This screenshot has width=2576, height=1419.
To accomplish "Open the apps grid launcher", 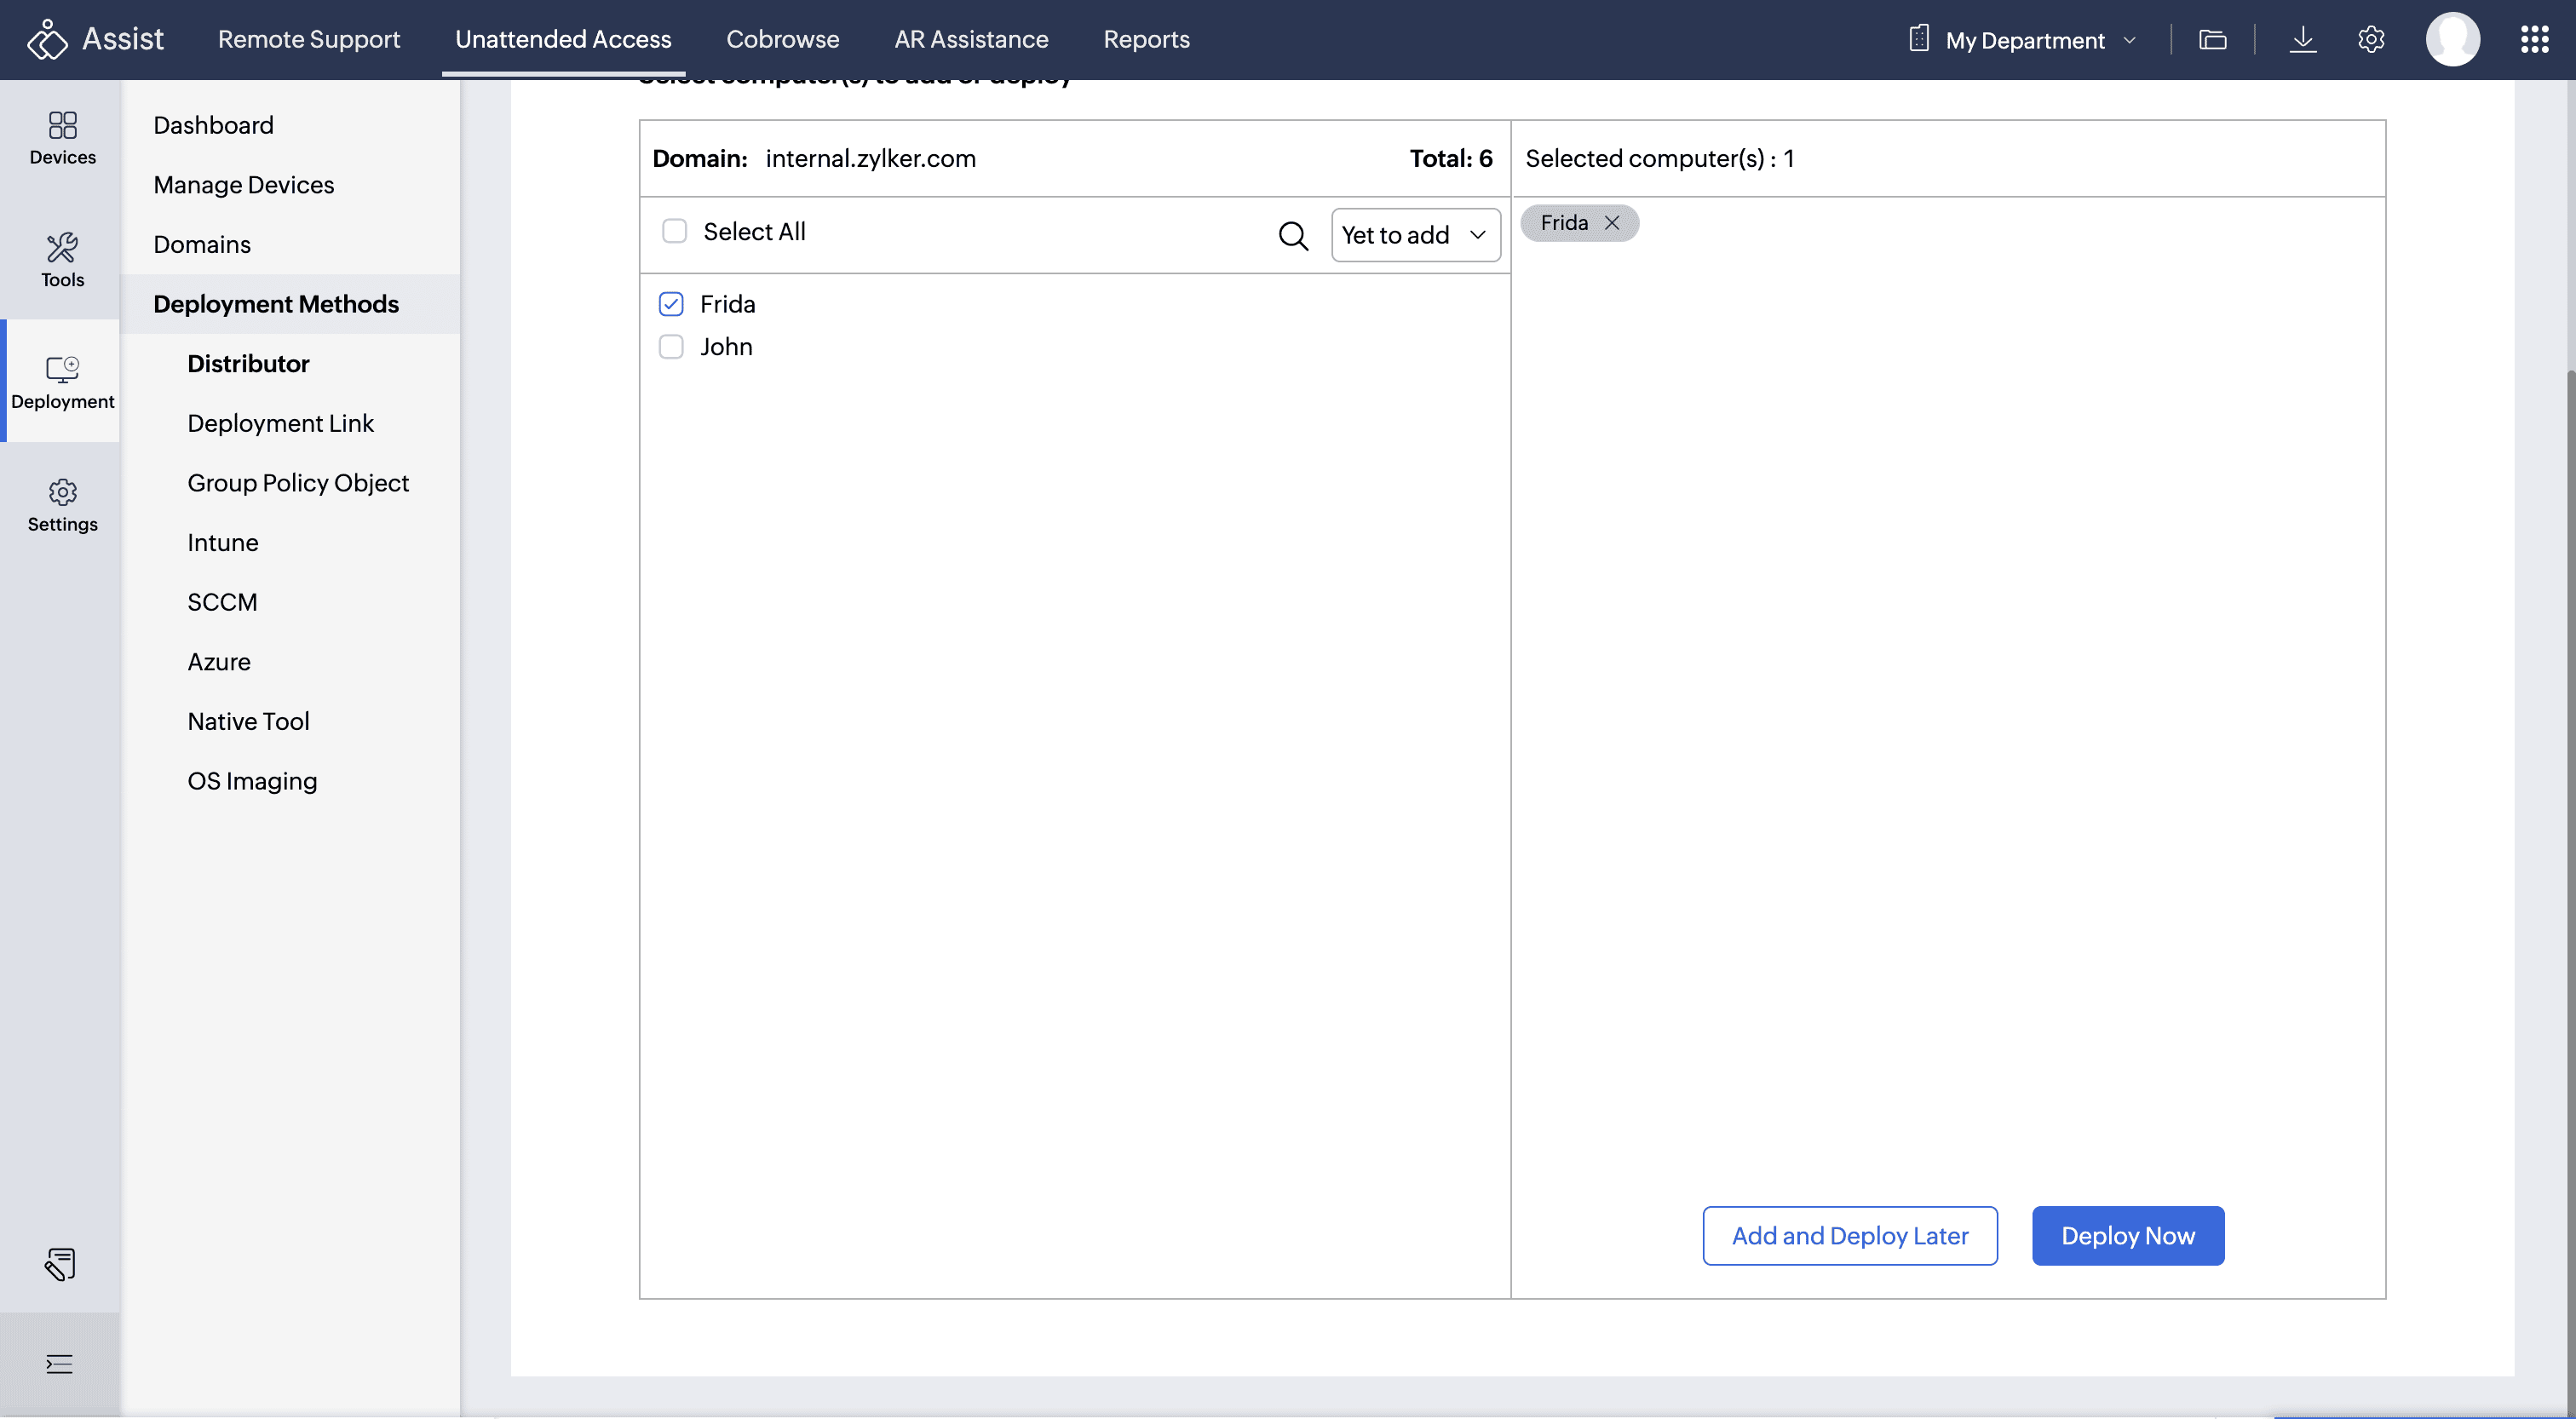I will (x=2534, y=40).
